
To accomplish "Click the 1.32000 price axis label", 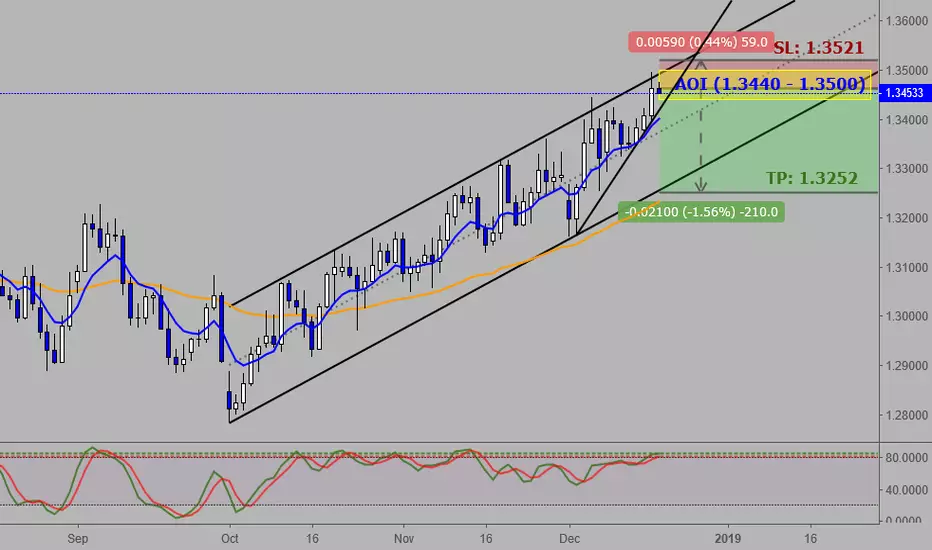I will click(x=906, y=218).
